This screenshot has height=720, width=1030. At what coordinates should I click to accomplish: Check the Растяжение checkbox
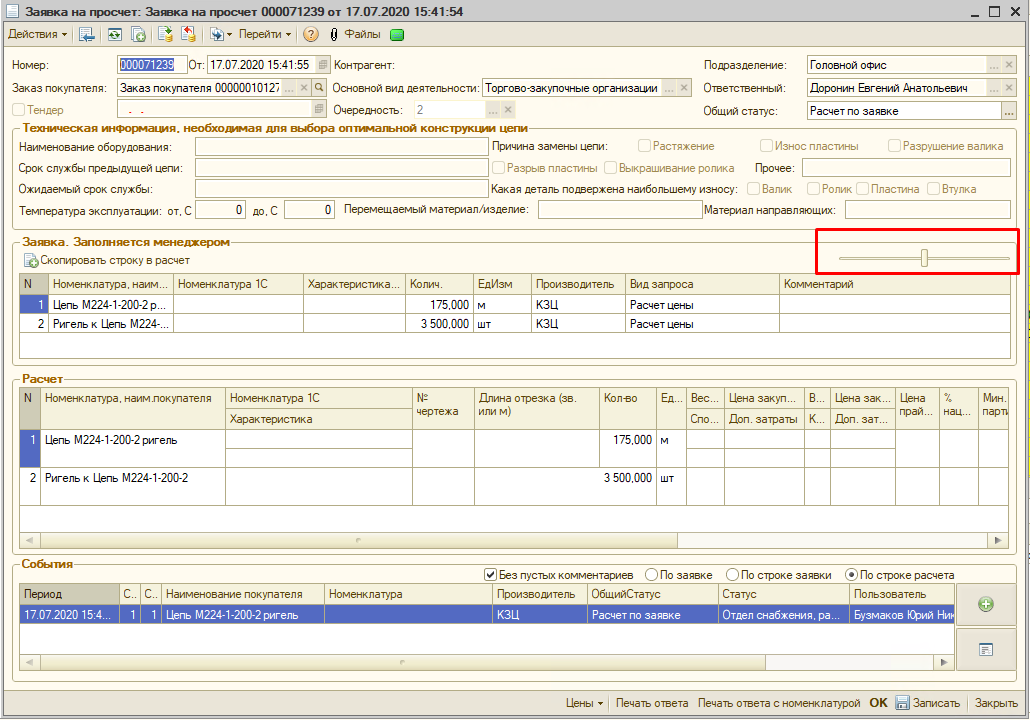point(644,146)
